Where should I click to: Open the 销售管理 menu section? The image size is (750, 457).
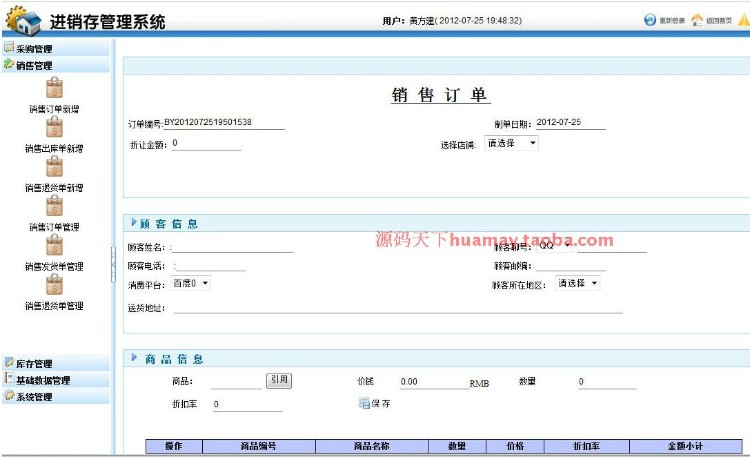[x=56, y=65]
